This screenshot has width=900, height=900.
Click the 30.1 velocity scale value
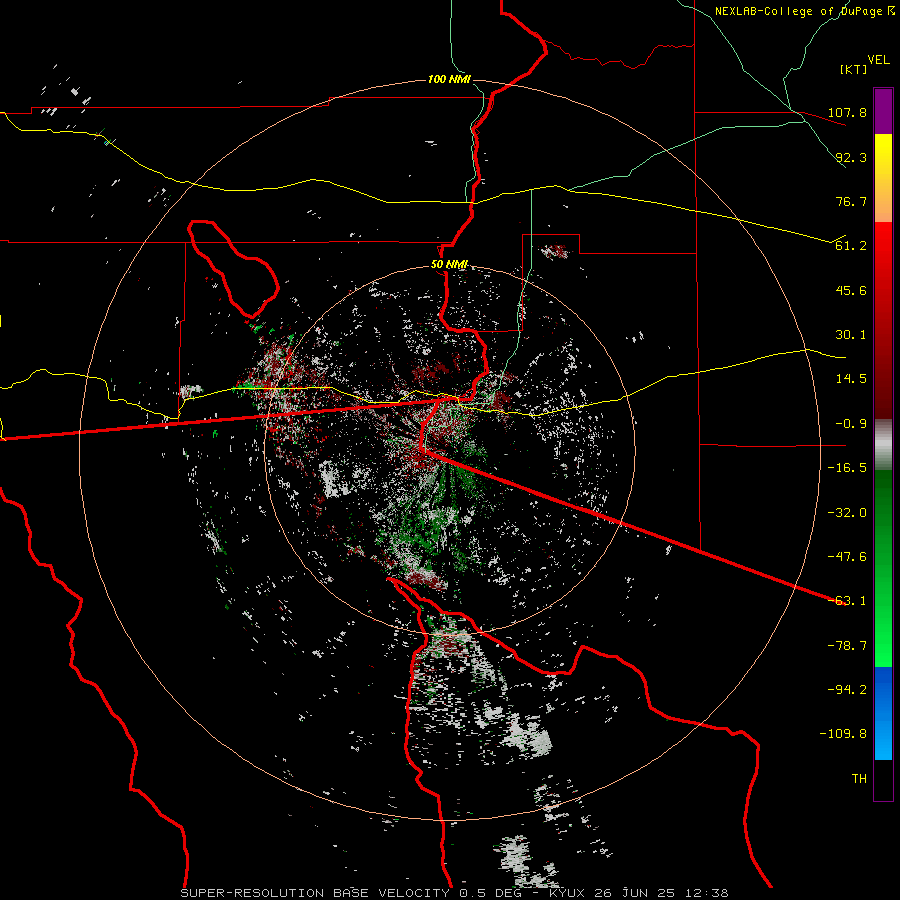pos(851,335)
